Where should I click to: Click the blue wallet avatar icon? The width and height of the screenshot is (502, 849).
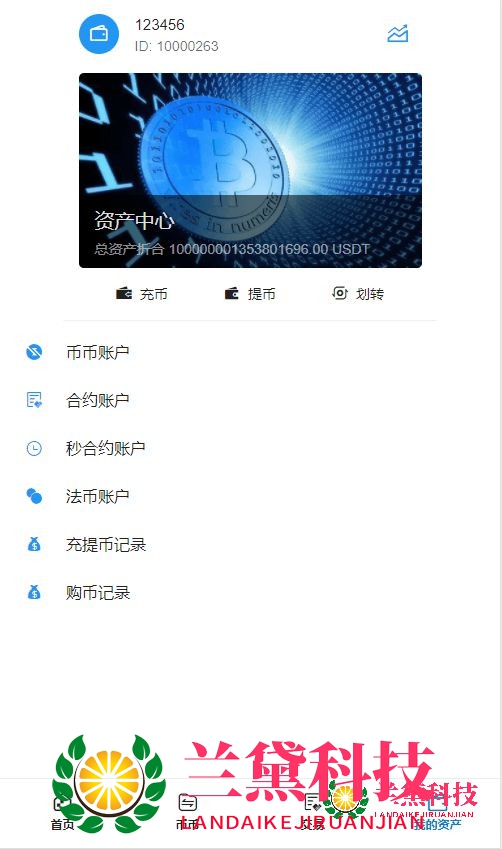[x=99, y=34]
